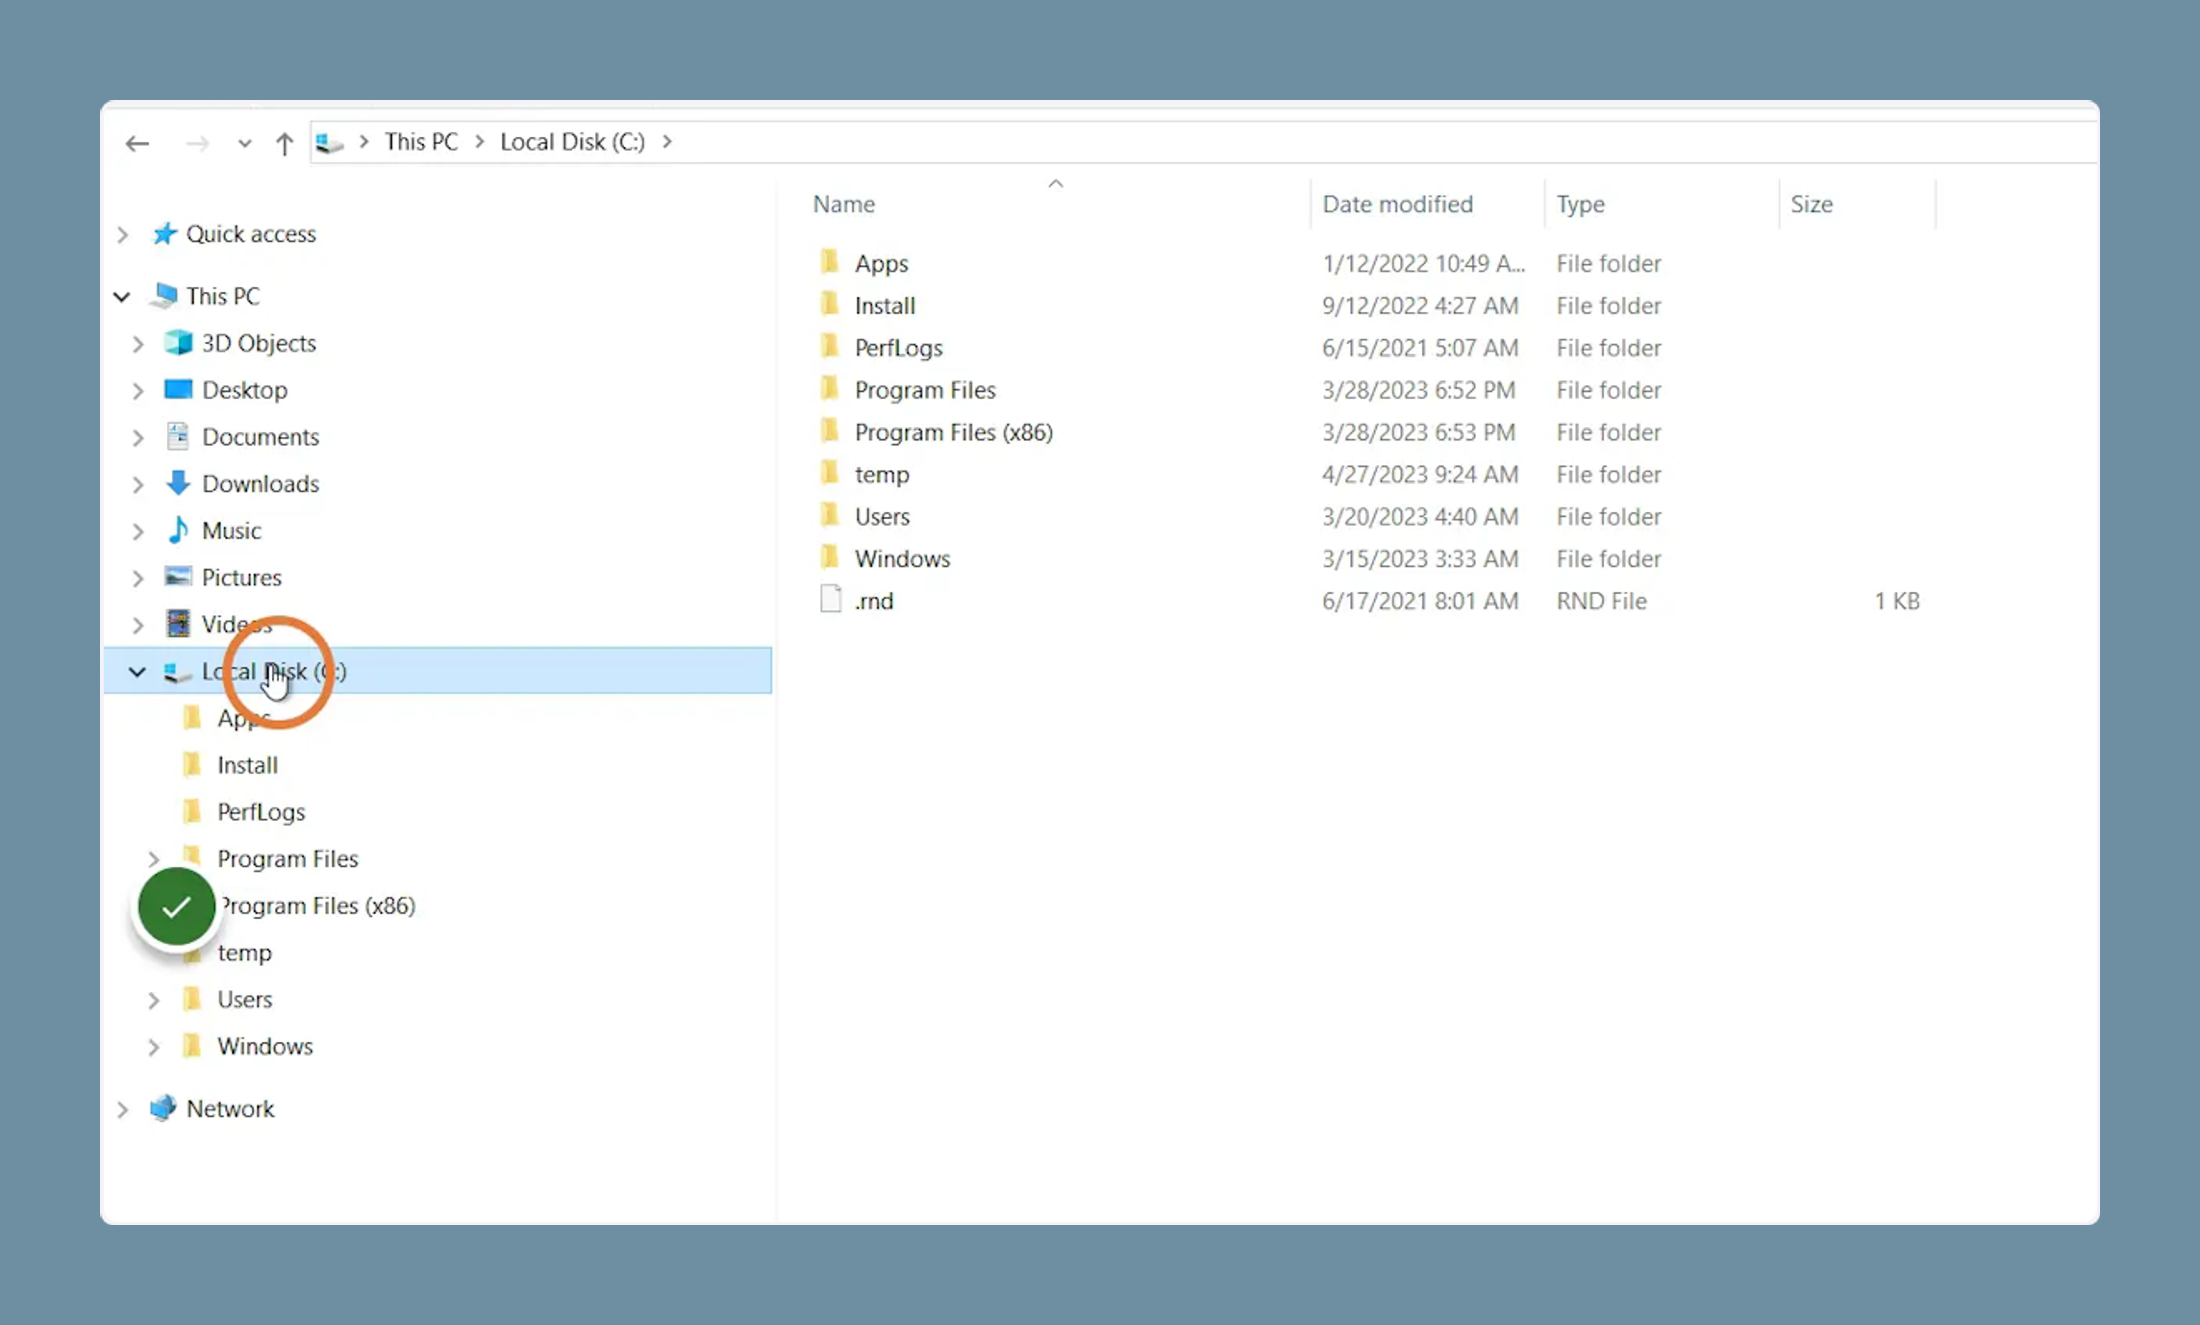Click the Pictures icon in sidebar
The height and width of the screenshot is (1325, 2200).
pyautogui.click(x=178, y=576)
